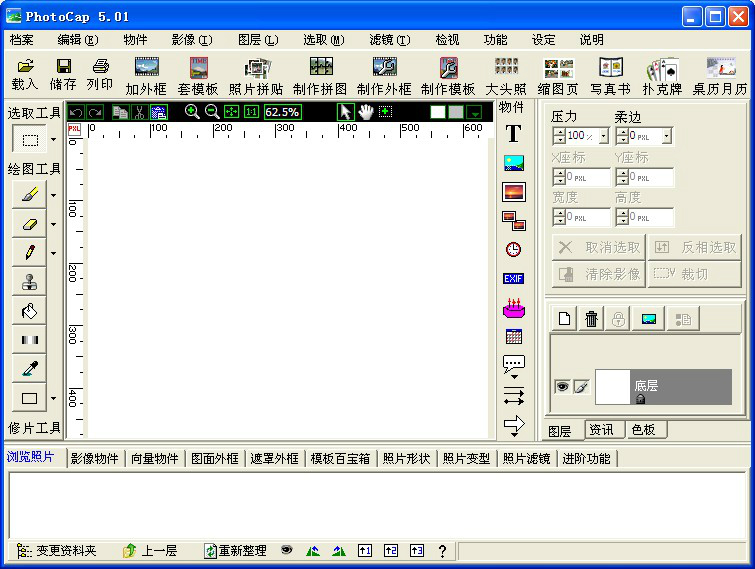Toggle visibility eye of 底层 layer
This screenshot has width=755, height=569.
coord(562,387)
